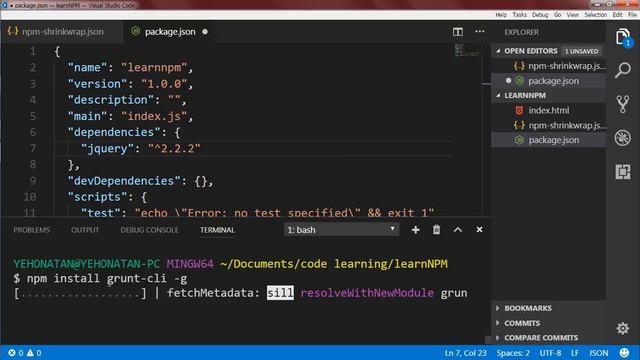Switch to the npm-shrinkwrap.json editor tab
The width and height of the screenshot is (640, 360).
[62, 32]
